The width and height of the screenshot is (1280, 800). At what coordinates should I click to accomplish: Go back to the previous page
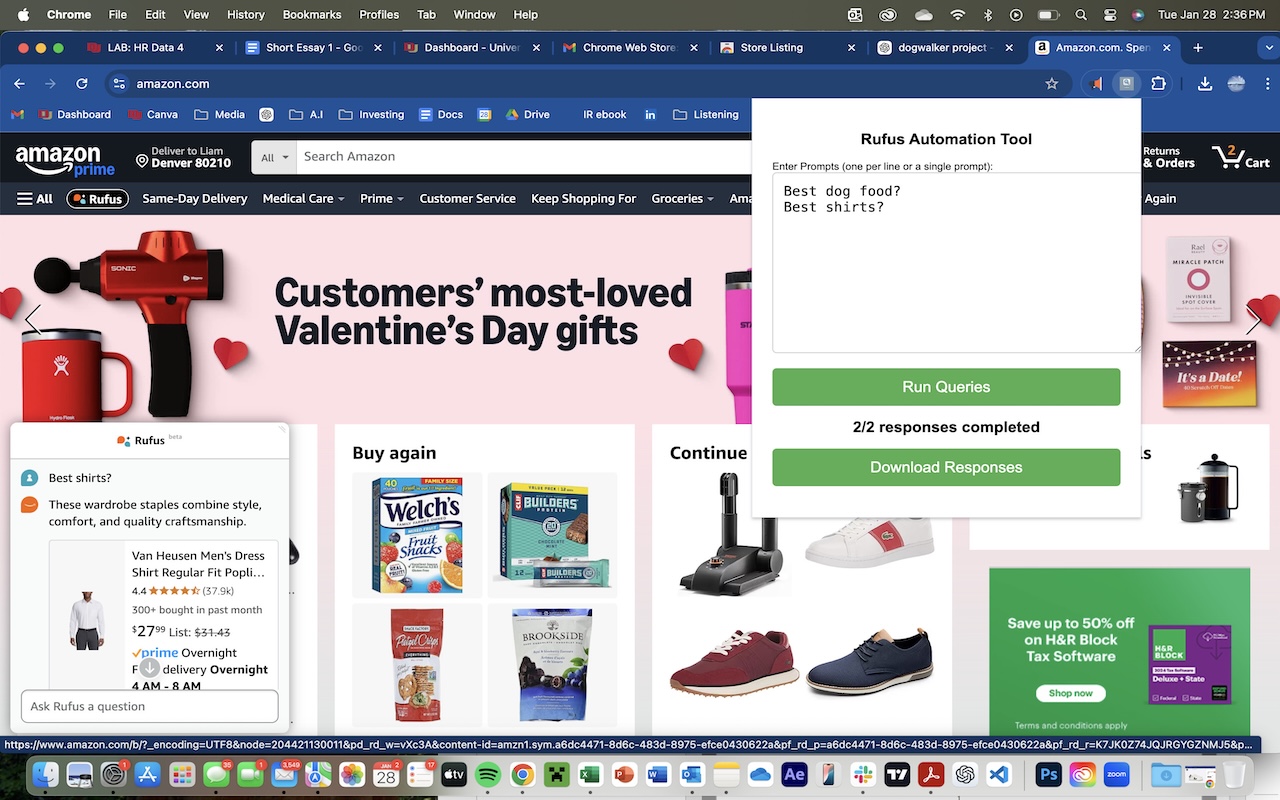click(19, 84)
